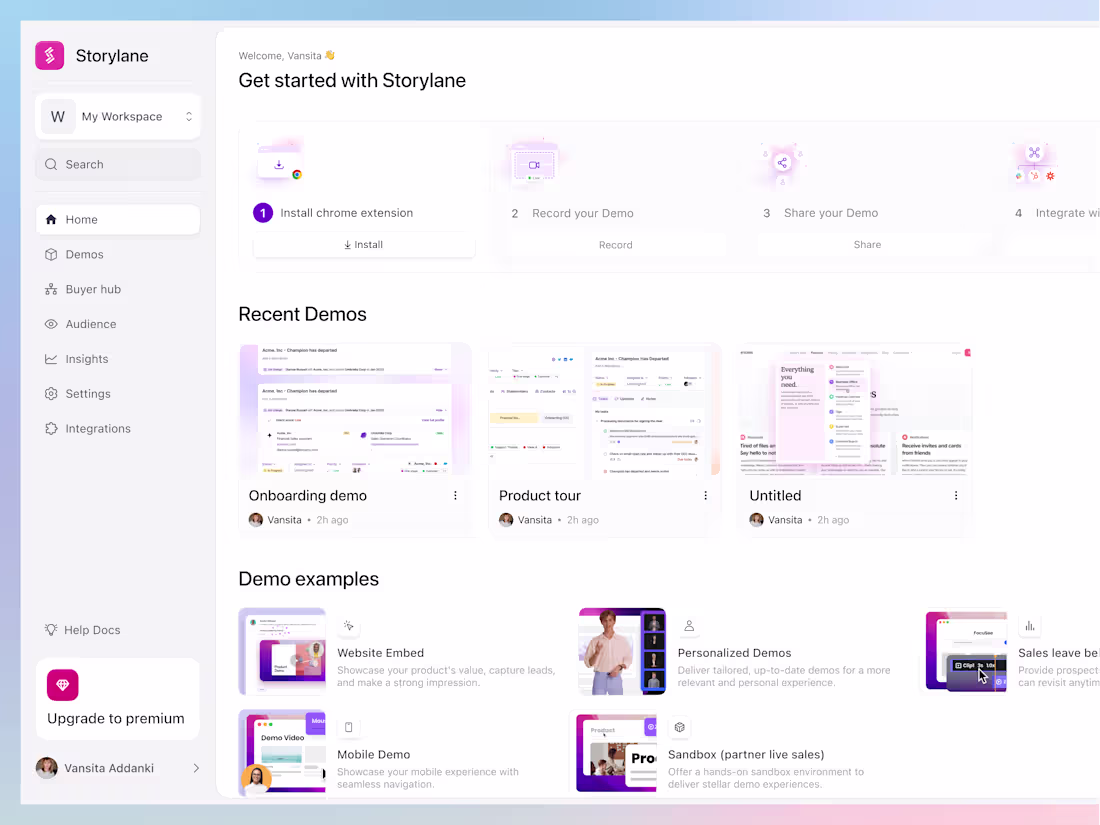The height and width of the screenshot is (825, 1100).
Task: Focus the Search field in sidebar
Action: tap(118, 164)
